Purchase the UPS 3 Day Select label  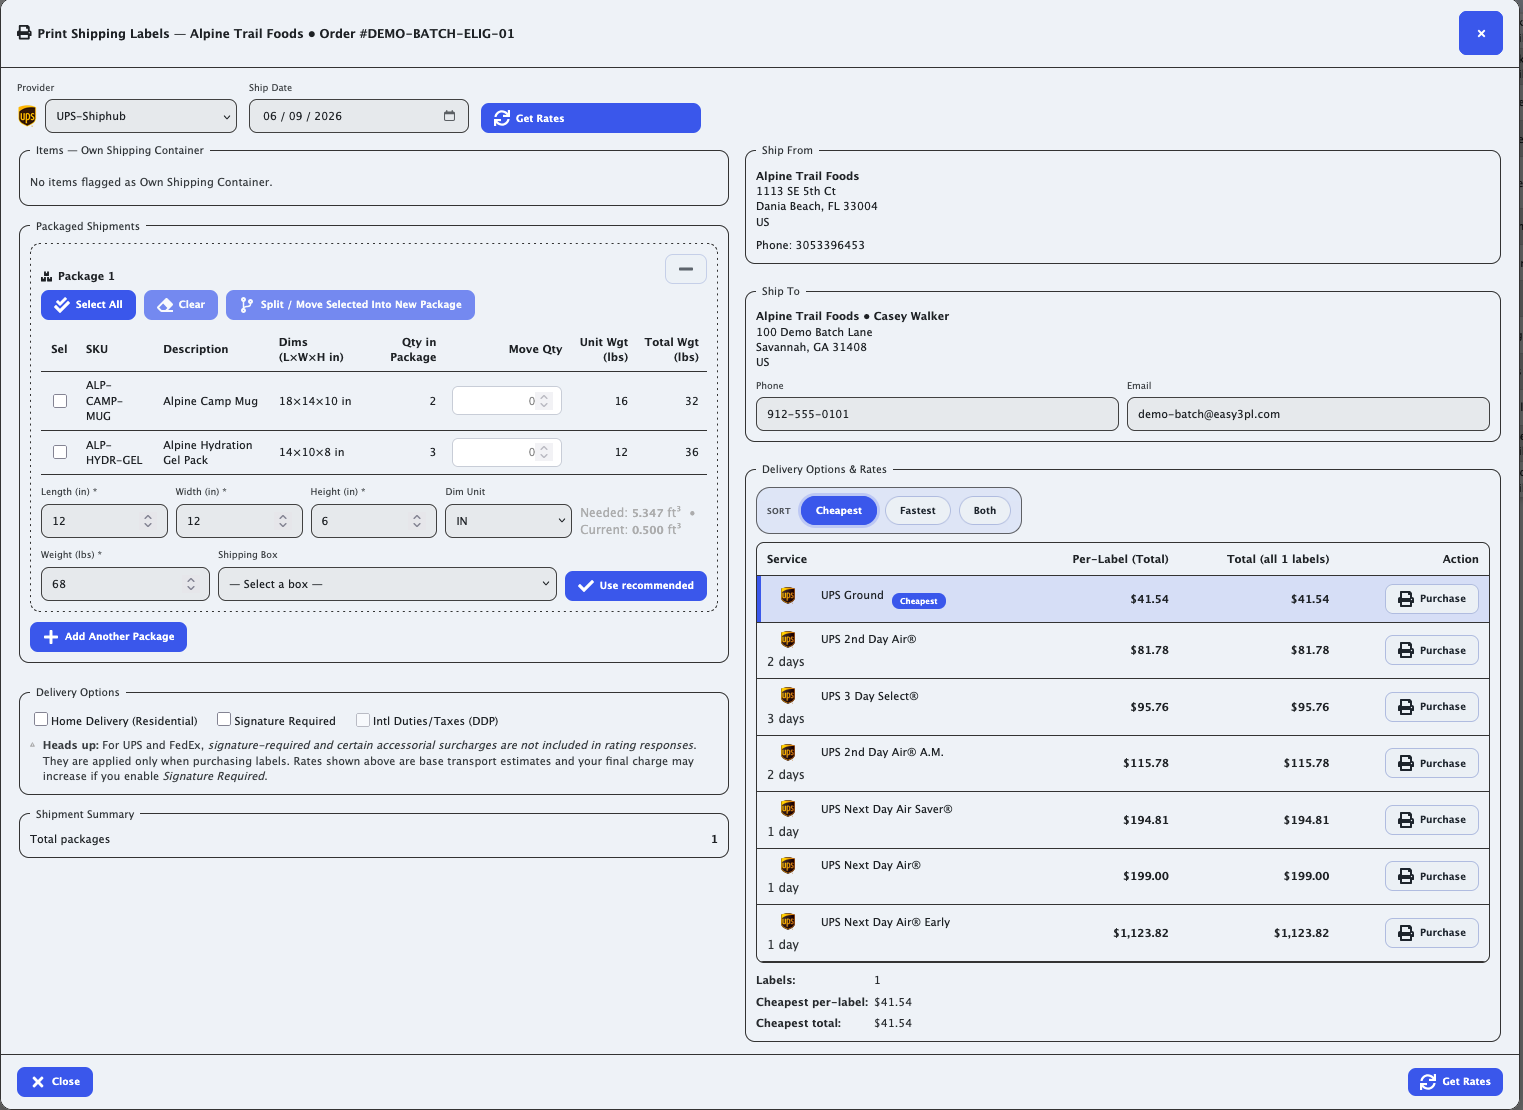pyautogui.click(x=1432, y=706)
